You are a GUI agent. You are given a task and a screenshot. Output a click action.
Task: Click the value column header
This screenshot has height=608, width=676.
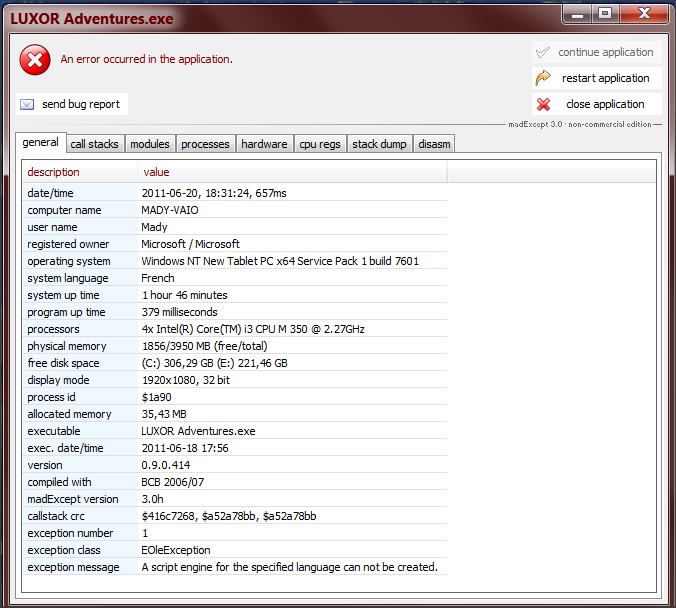[292, 172]
